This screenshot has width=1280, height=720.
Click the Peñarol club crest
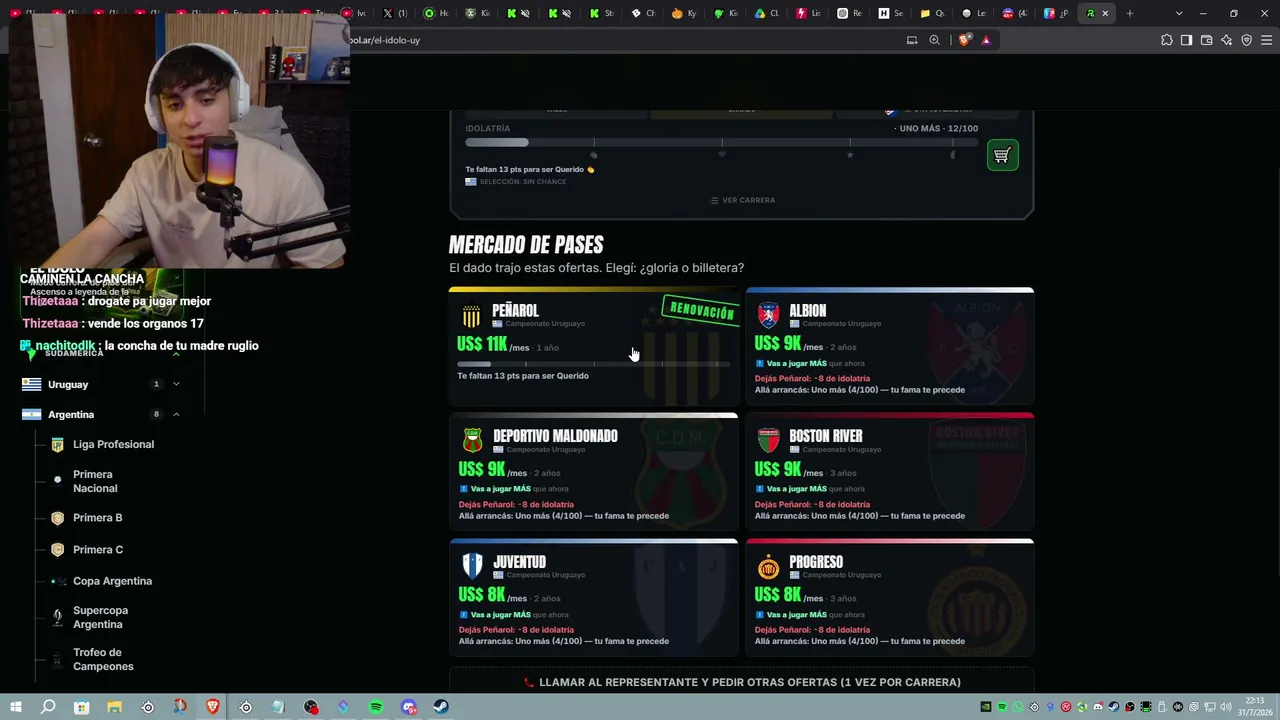pyautogui.click(x=471, y=318)
